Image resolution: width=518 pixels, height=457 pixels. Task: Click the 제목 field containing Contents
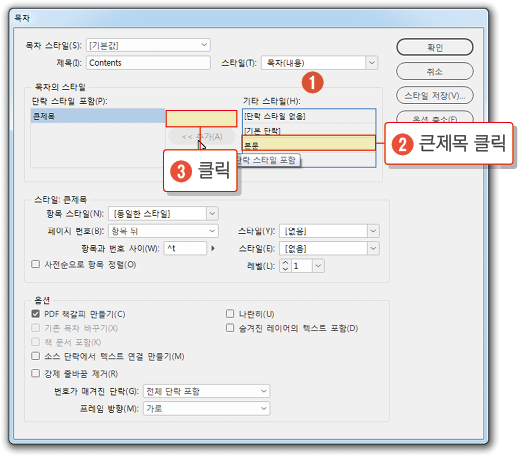coord(148,63)
